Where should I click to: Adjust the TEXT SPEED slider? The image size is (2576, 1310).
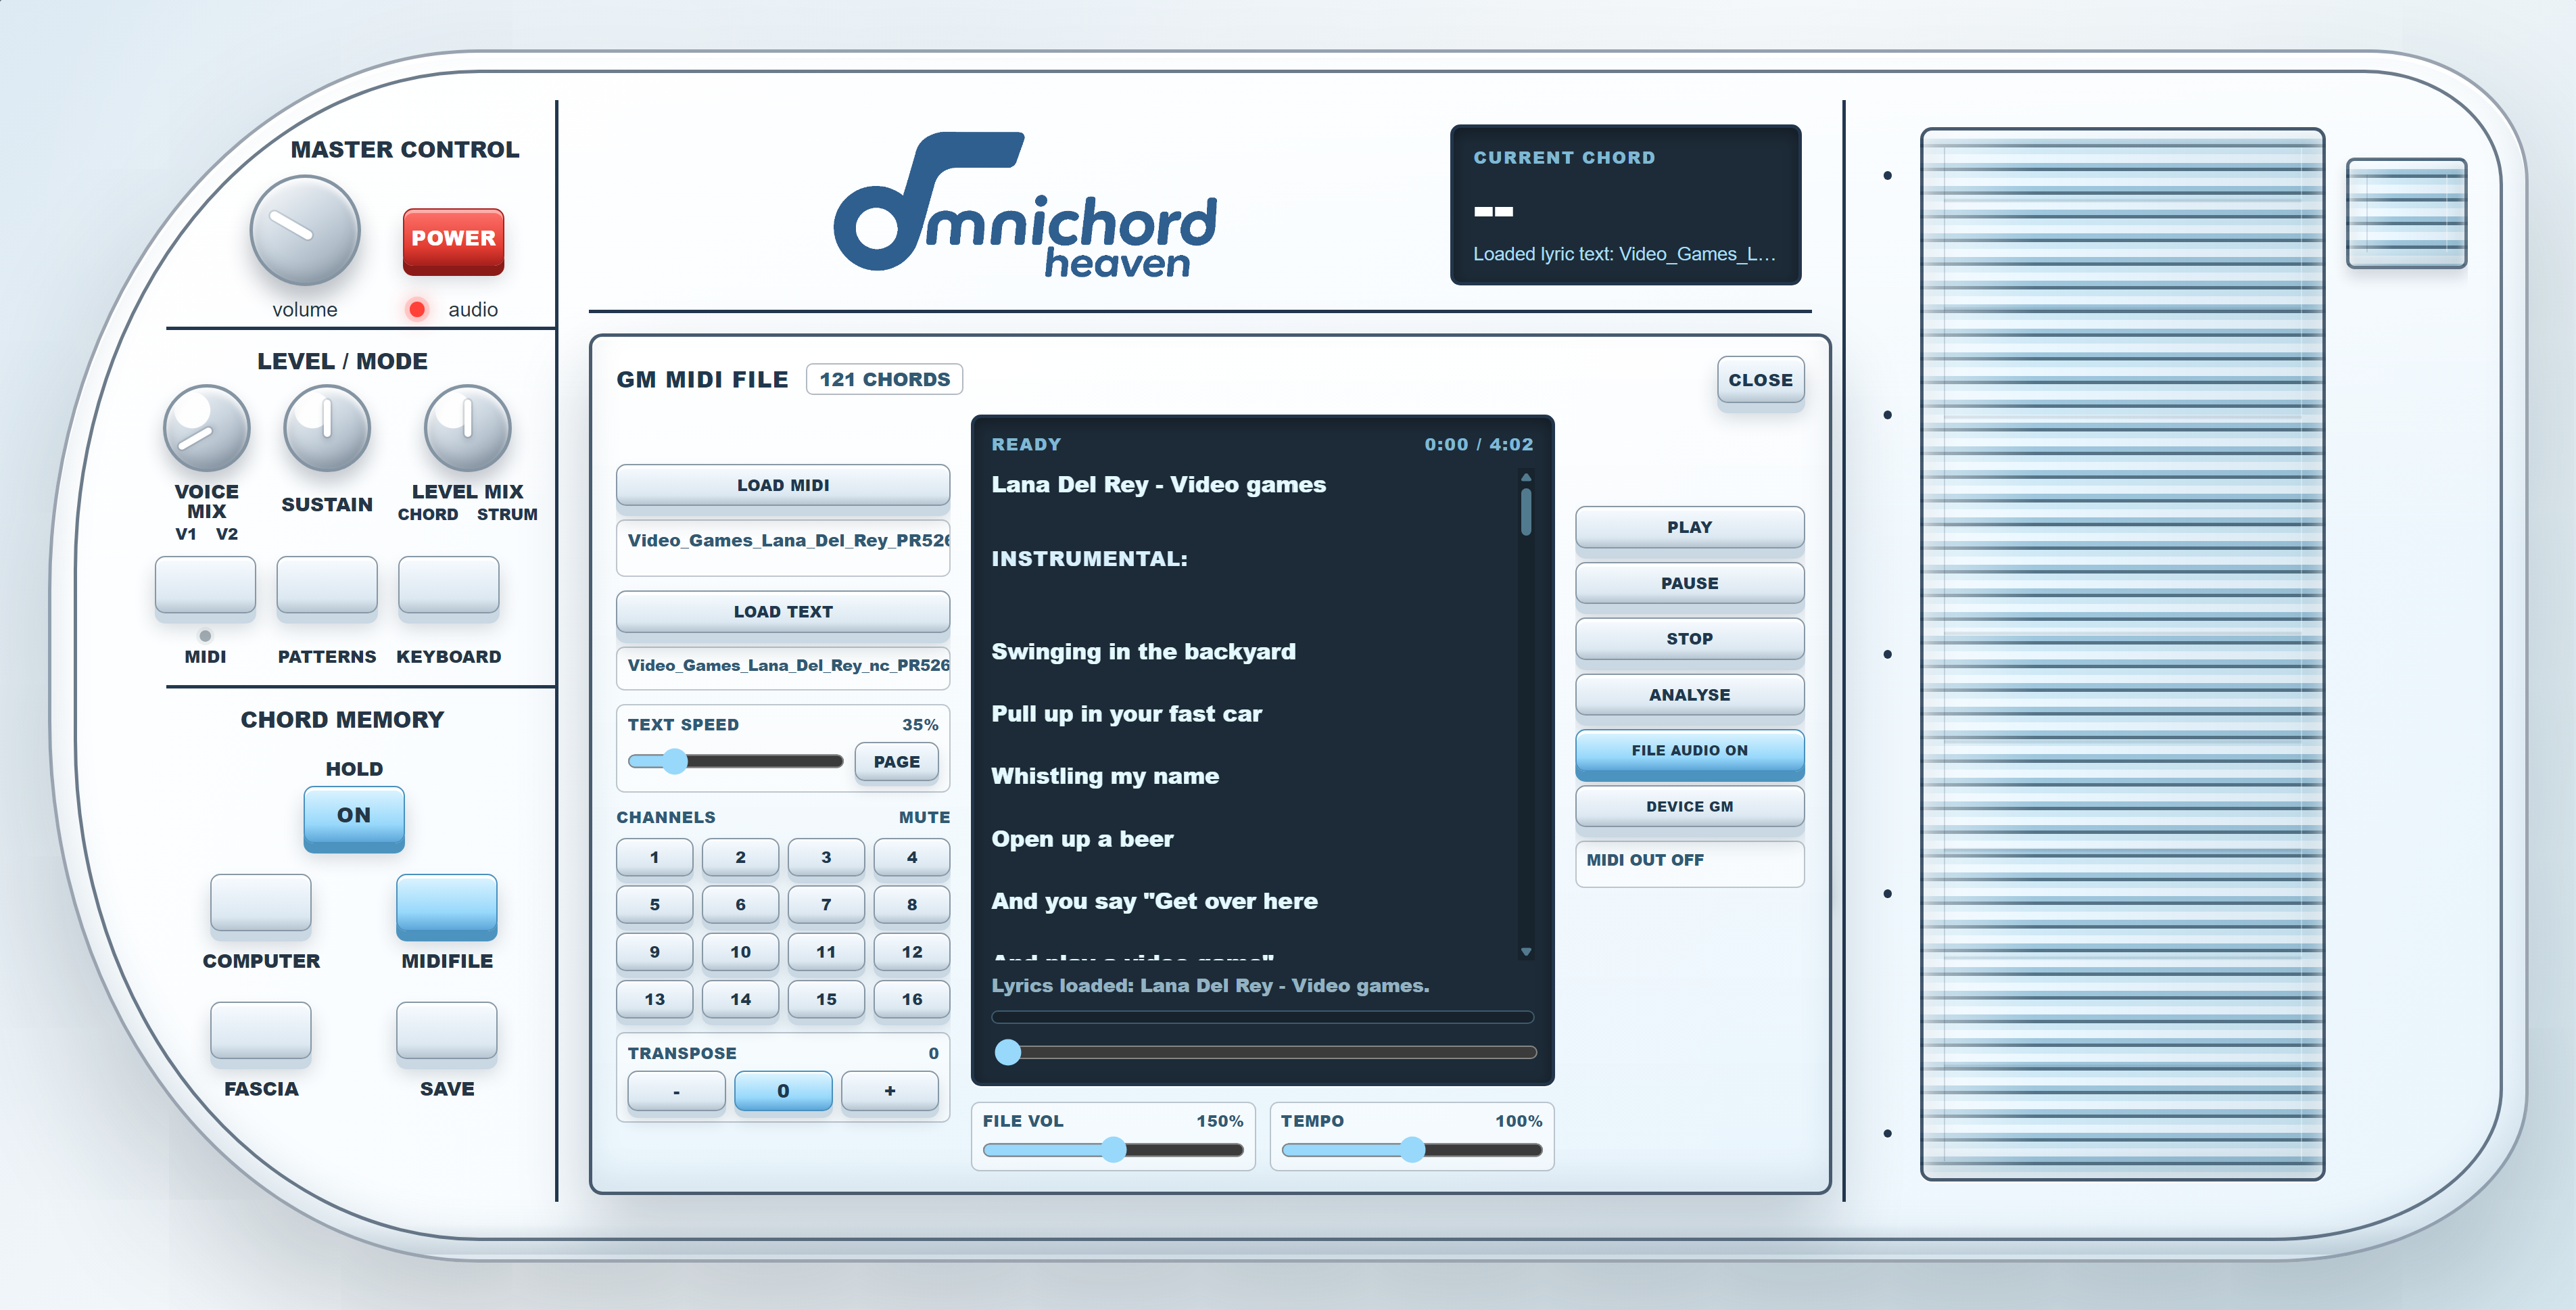pos(735,762)
